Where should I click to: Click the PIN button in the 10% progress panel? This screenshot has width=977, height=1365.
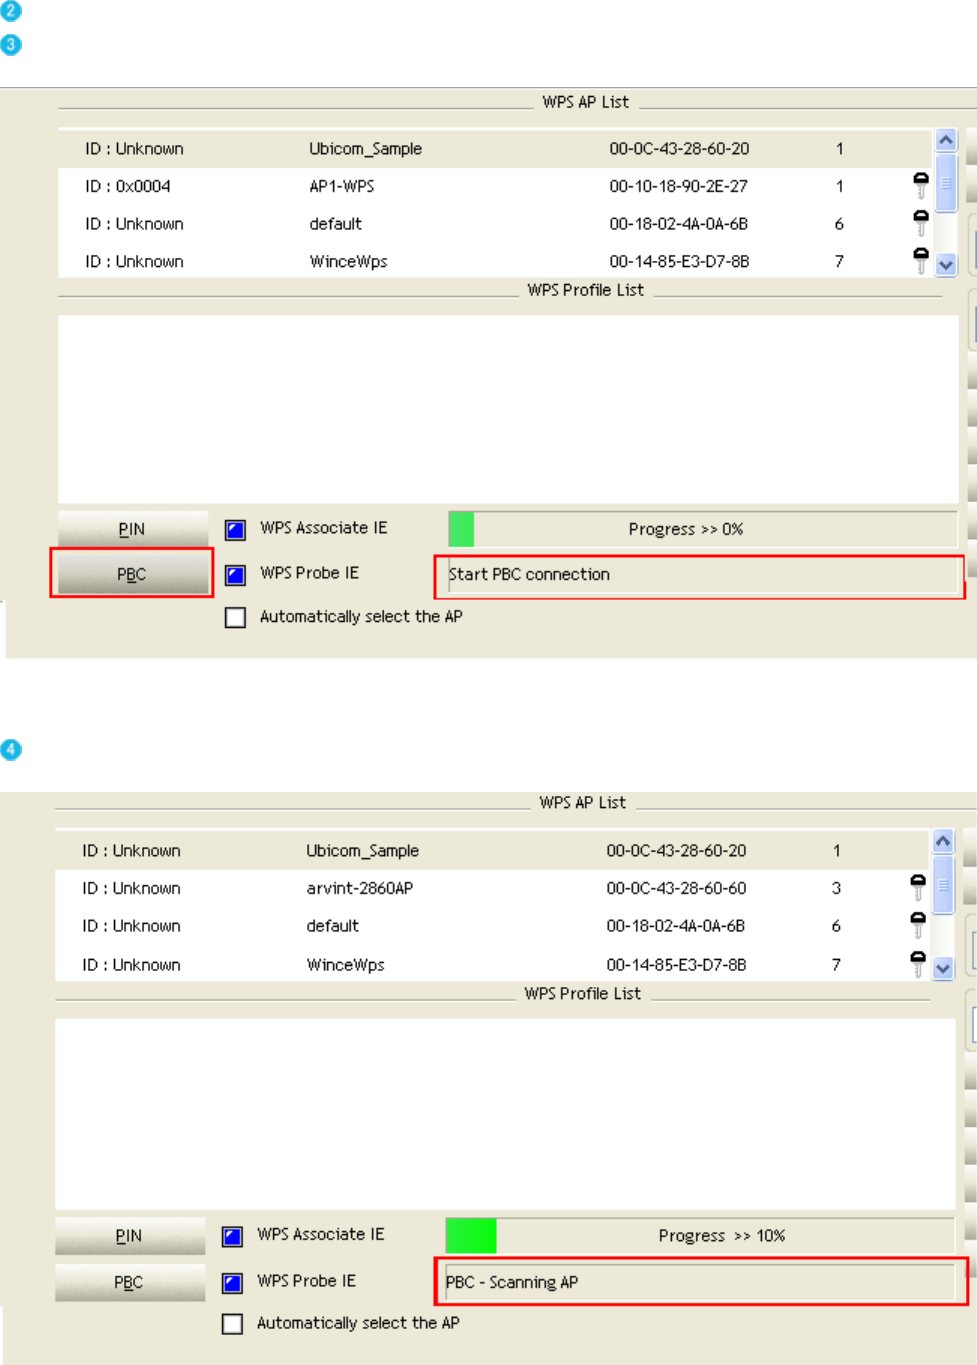pyautogui.click(x=129, y=1236)
